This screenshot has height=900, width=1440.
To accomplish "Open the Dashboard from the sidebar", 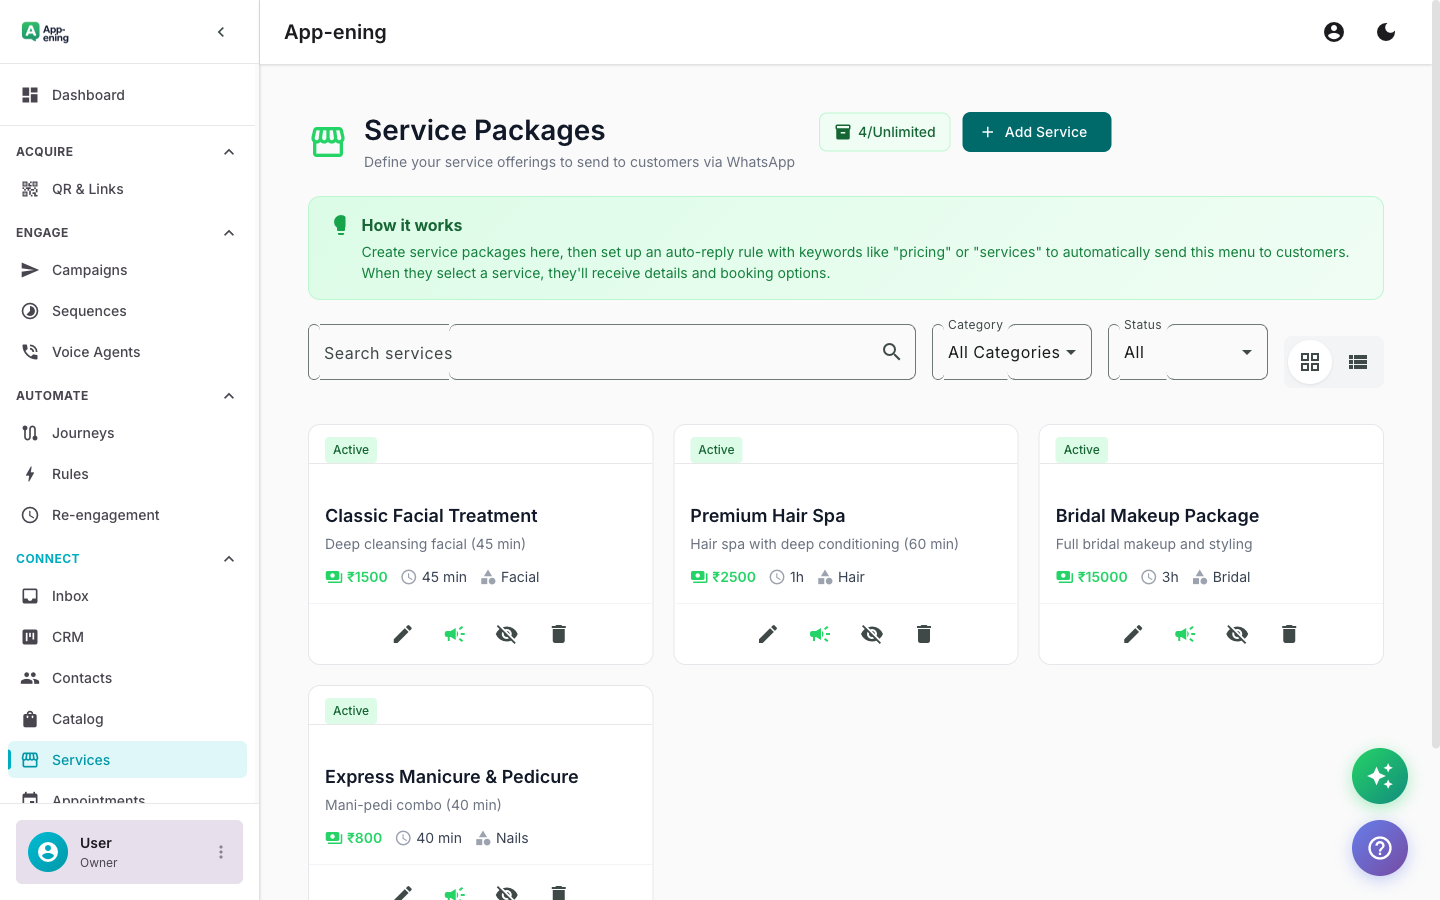I will pos(88,94).
